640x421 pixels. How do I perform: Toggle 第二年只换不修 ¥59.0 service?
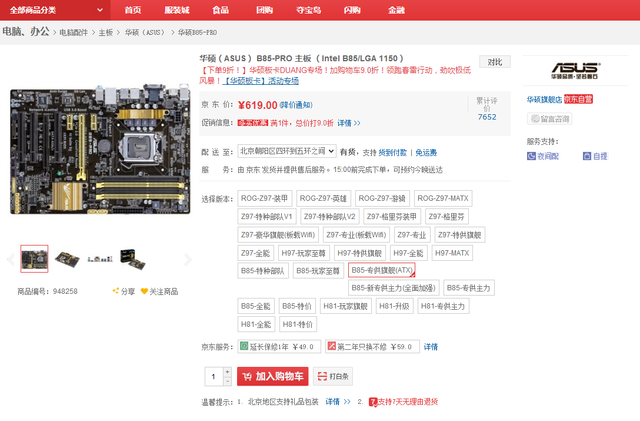(x=372, y=347)
